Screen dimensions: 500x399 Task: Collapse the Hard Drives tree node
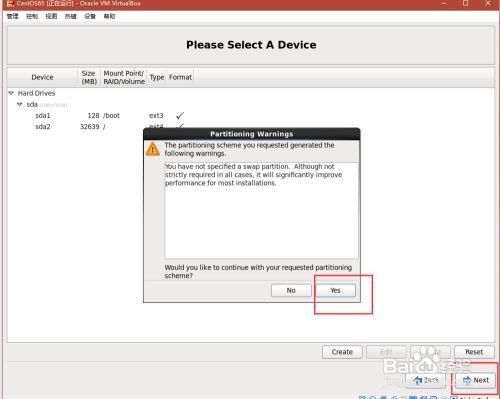tap(11, 93)
